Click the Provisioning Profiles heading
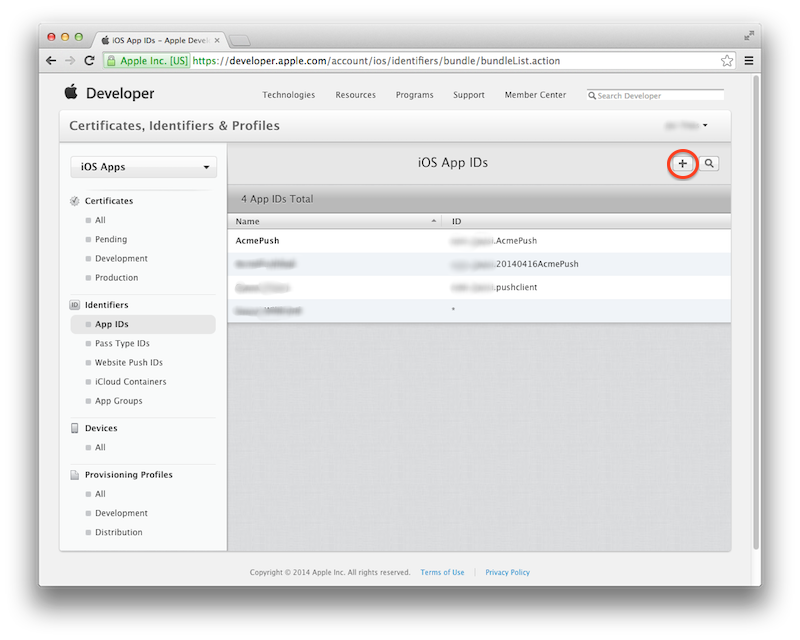The image size is (800, 640). click(x=129, y=475)
